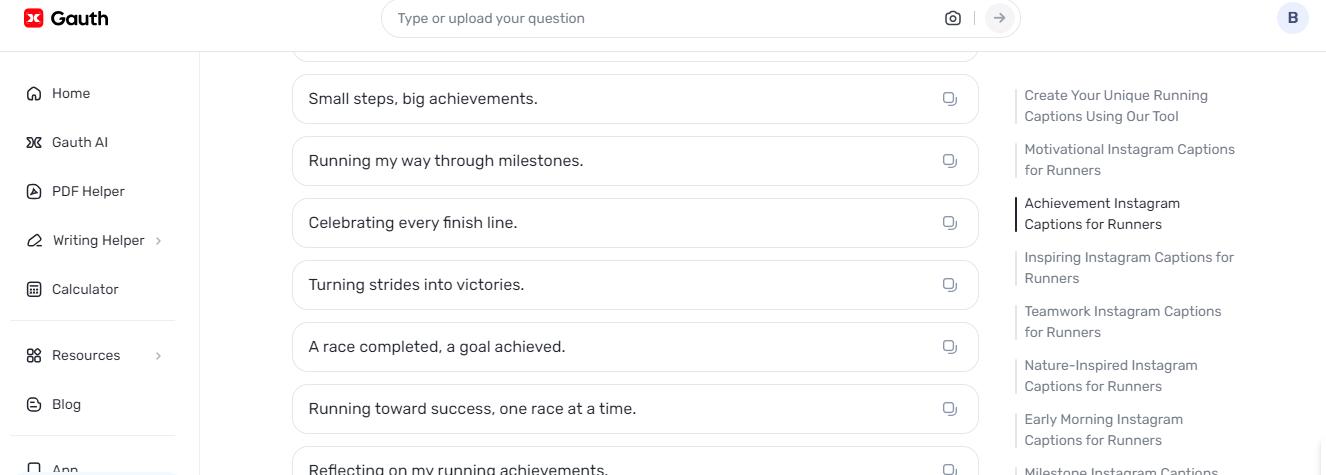This screenshot has width=1326, height=475.
Task: Submit the question with the arrow button
Action: (x=999, y=18)
